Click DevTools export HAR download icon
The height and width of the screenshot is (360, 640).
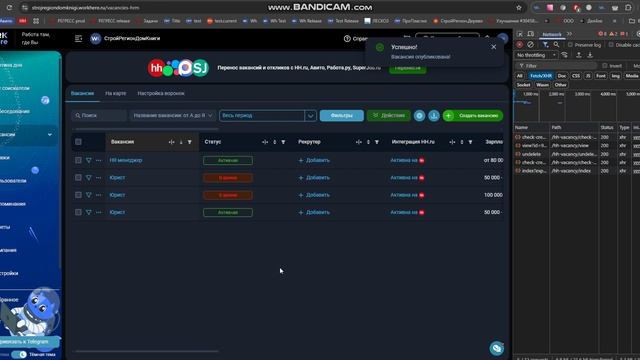coord(590,55)
